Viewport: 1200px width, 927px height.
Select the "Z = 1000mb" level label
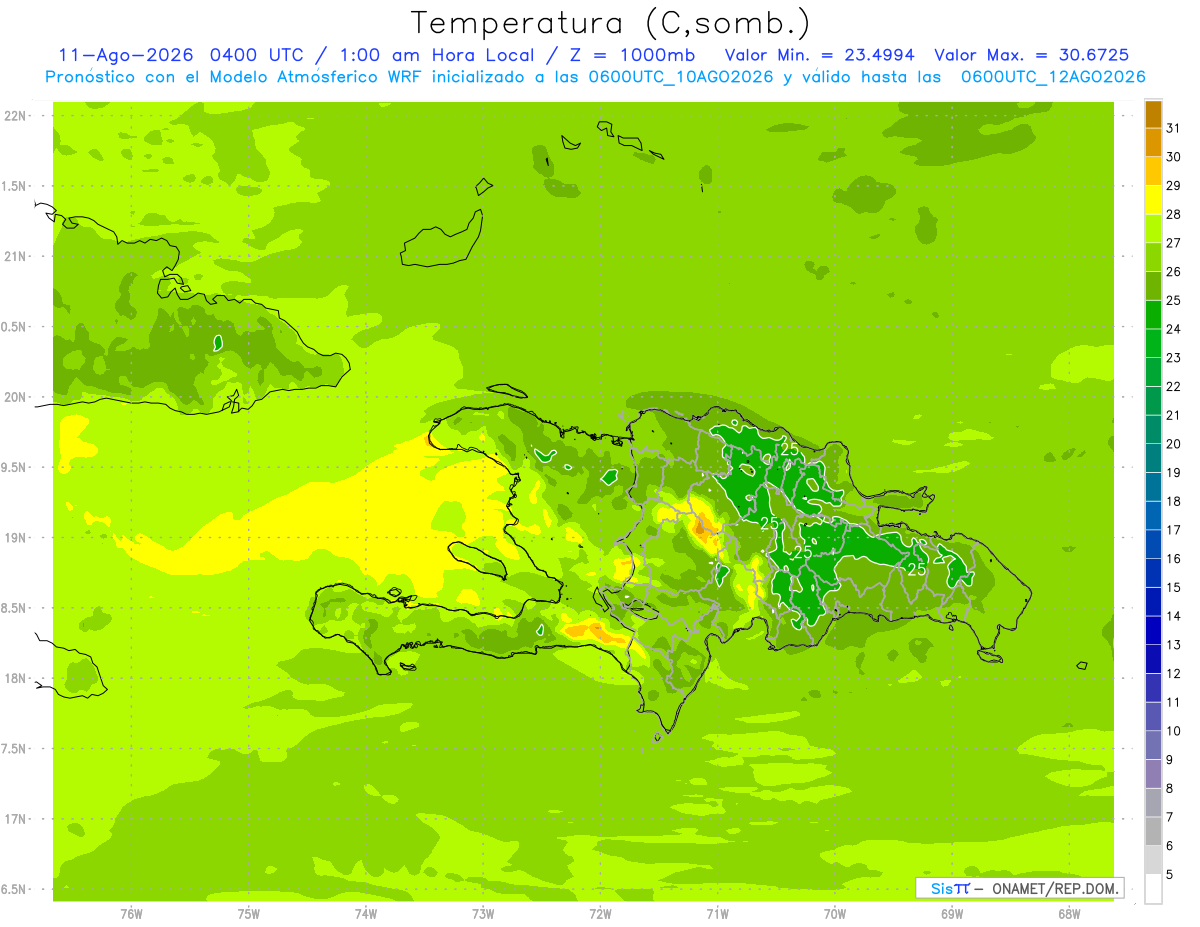click(x=635, y=55)
